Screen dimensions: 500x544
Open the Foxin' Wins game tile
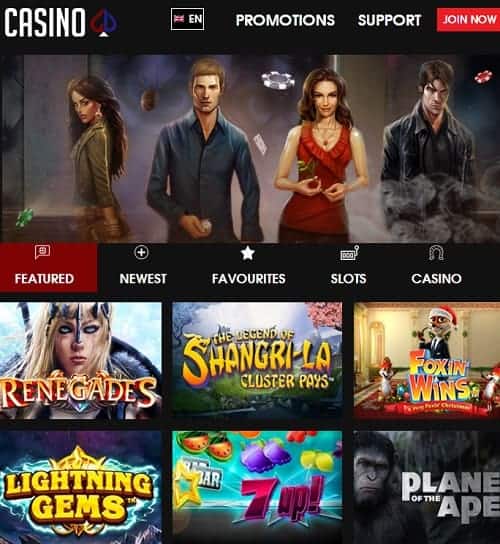(426, 361)
